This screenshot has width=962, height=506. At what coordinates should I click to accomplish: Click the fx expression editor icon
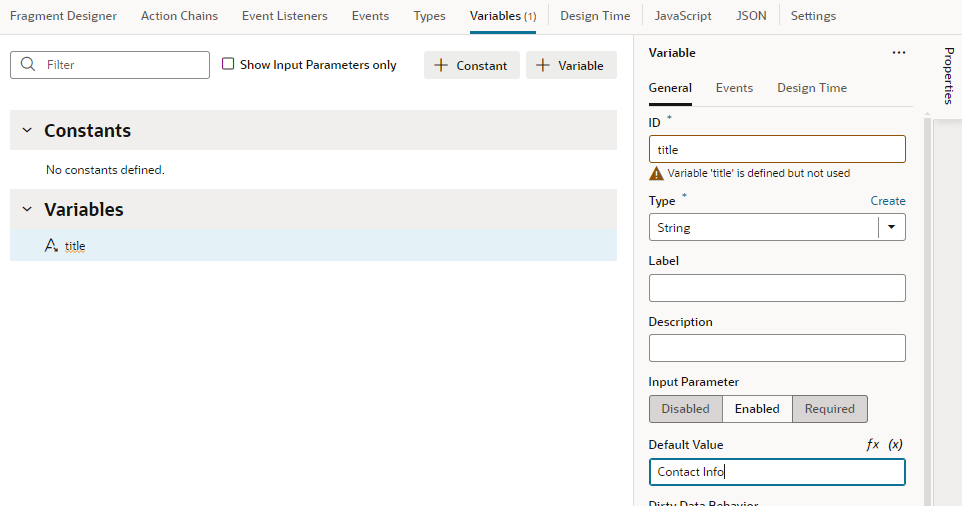click(872, 445)
